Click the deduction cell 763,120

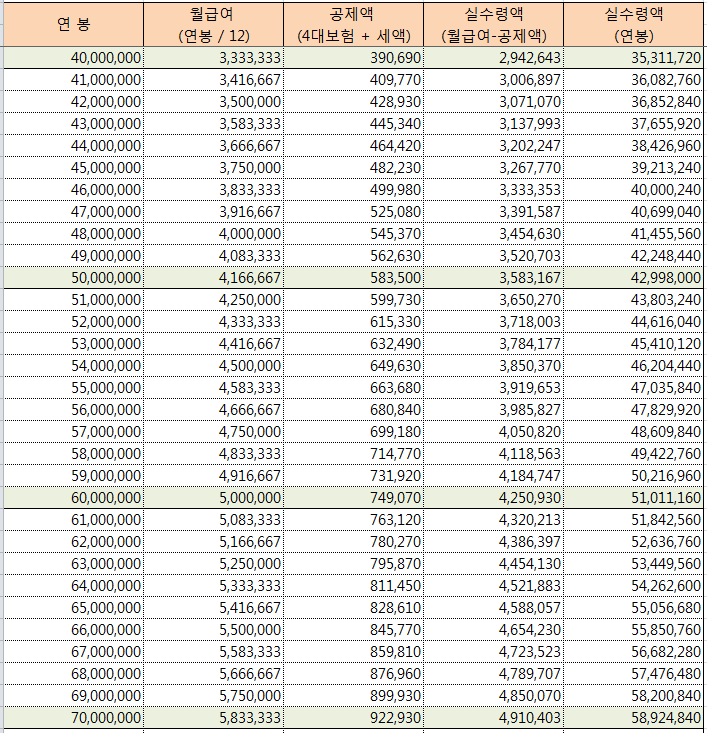[354, 519]
